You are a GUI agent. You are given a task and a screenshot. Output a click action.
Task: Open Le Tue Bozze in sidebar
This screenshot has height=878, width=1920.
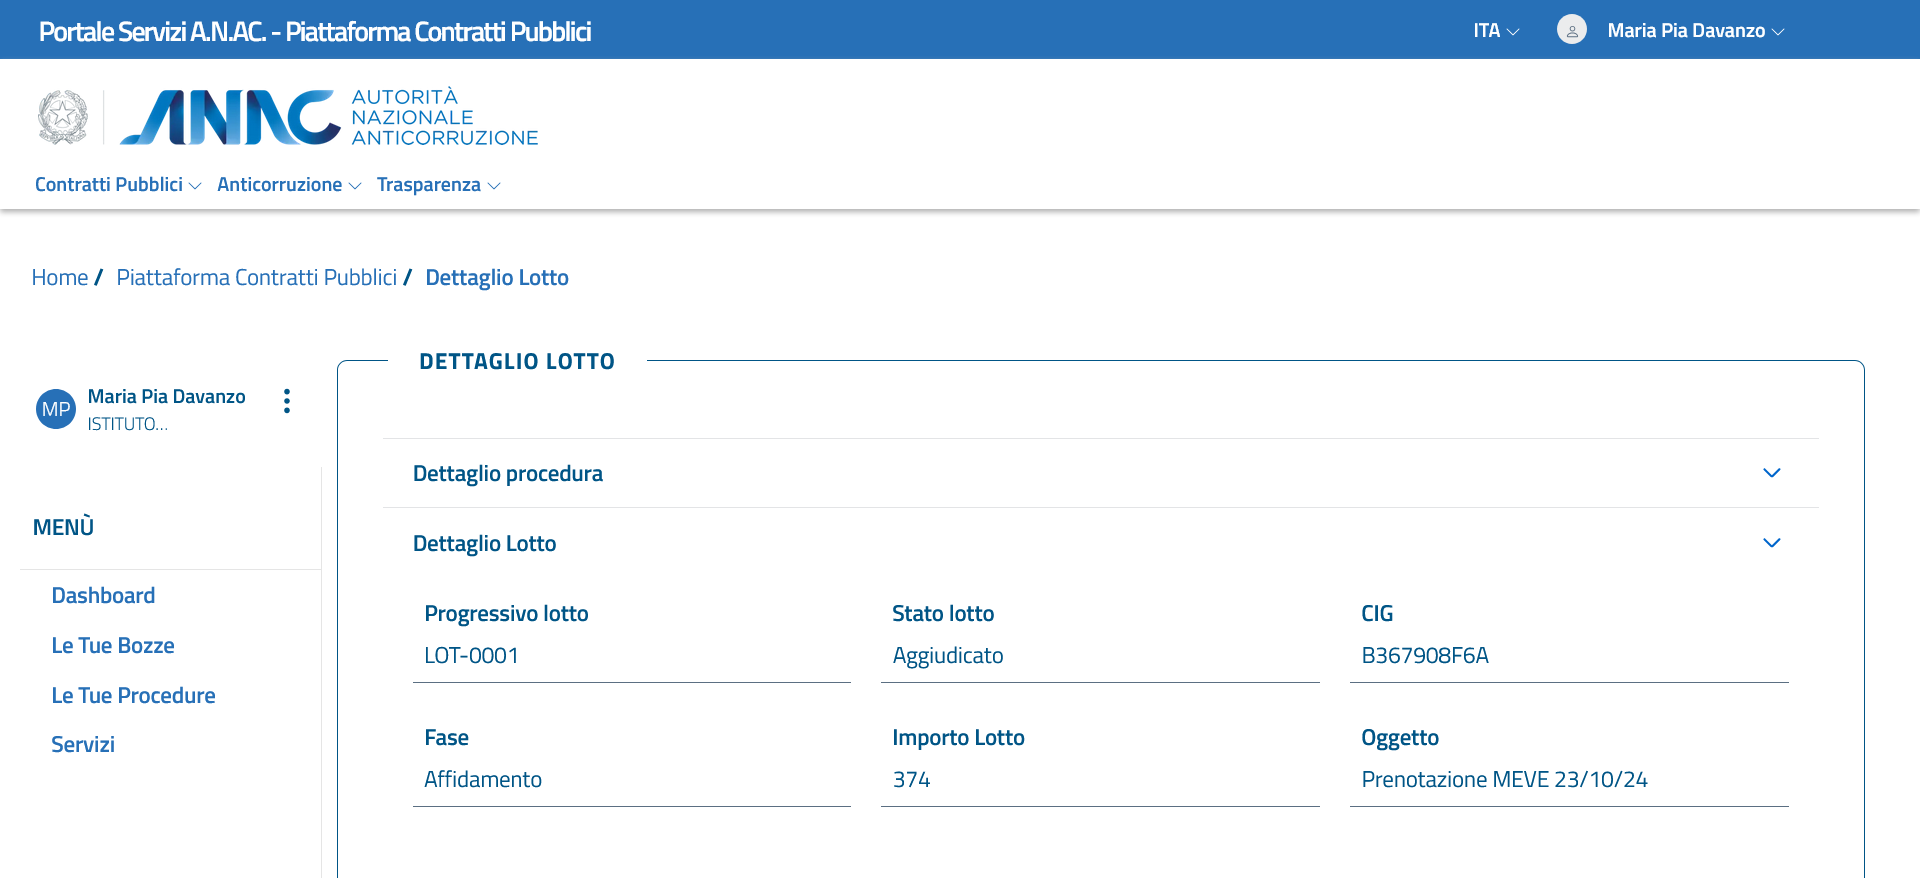pos(113,646)
